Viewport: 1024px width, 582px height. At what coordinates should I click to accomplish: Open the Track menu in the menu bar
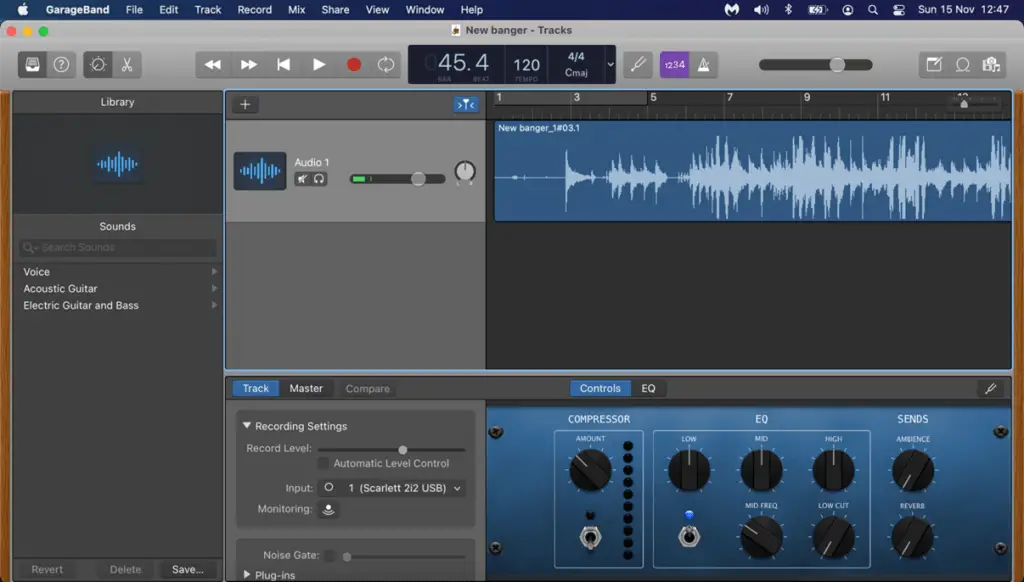(208, 10)
